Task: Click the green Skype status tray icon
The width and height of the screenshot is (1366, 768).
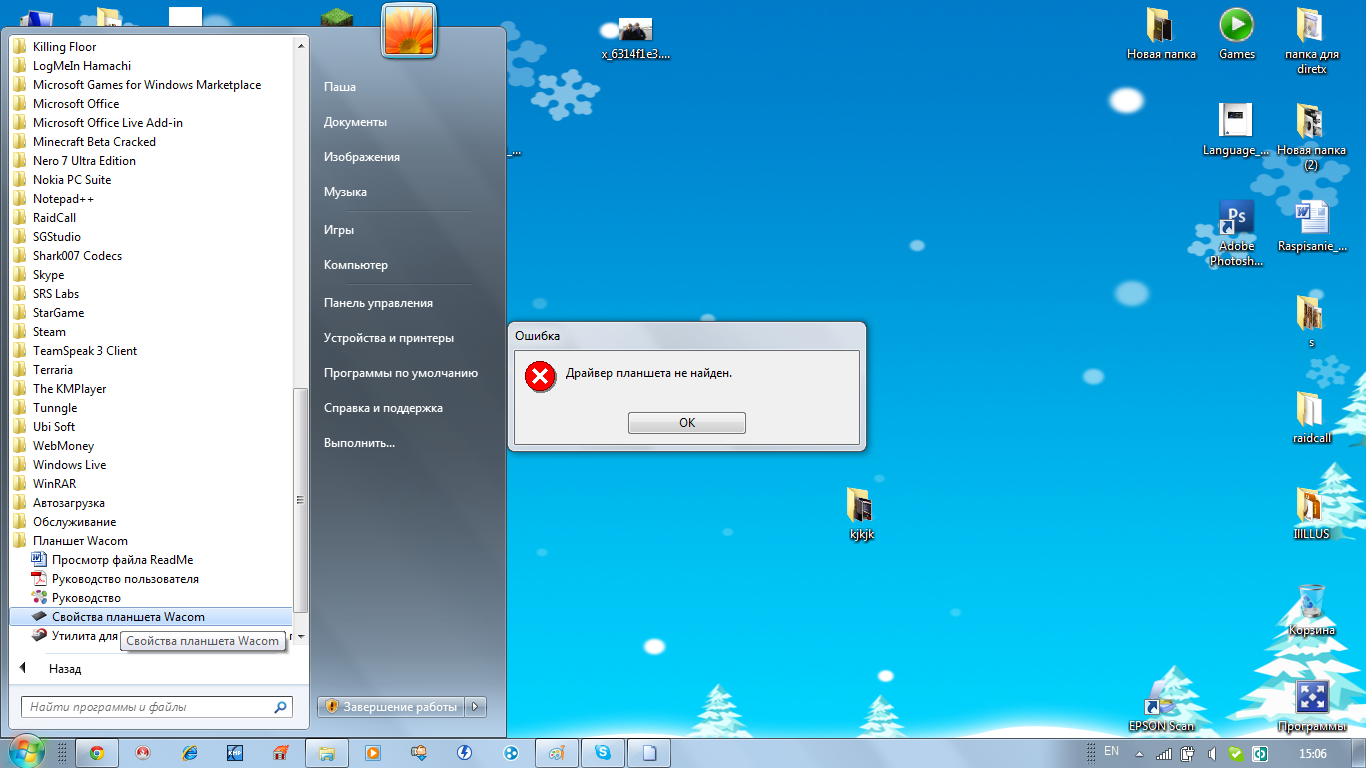Action: click(1237, 753)
